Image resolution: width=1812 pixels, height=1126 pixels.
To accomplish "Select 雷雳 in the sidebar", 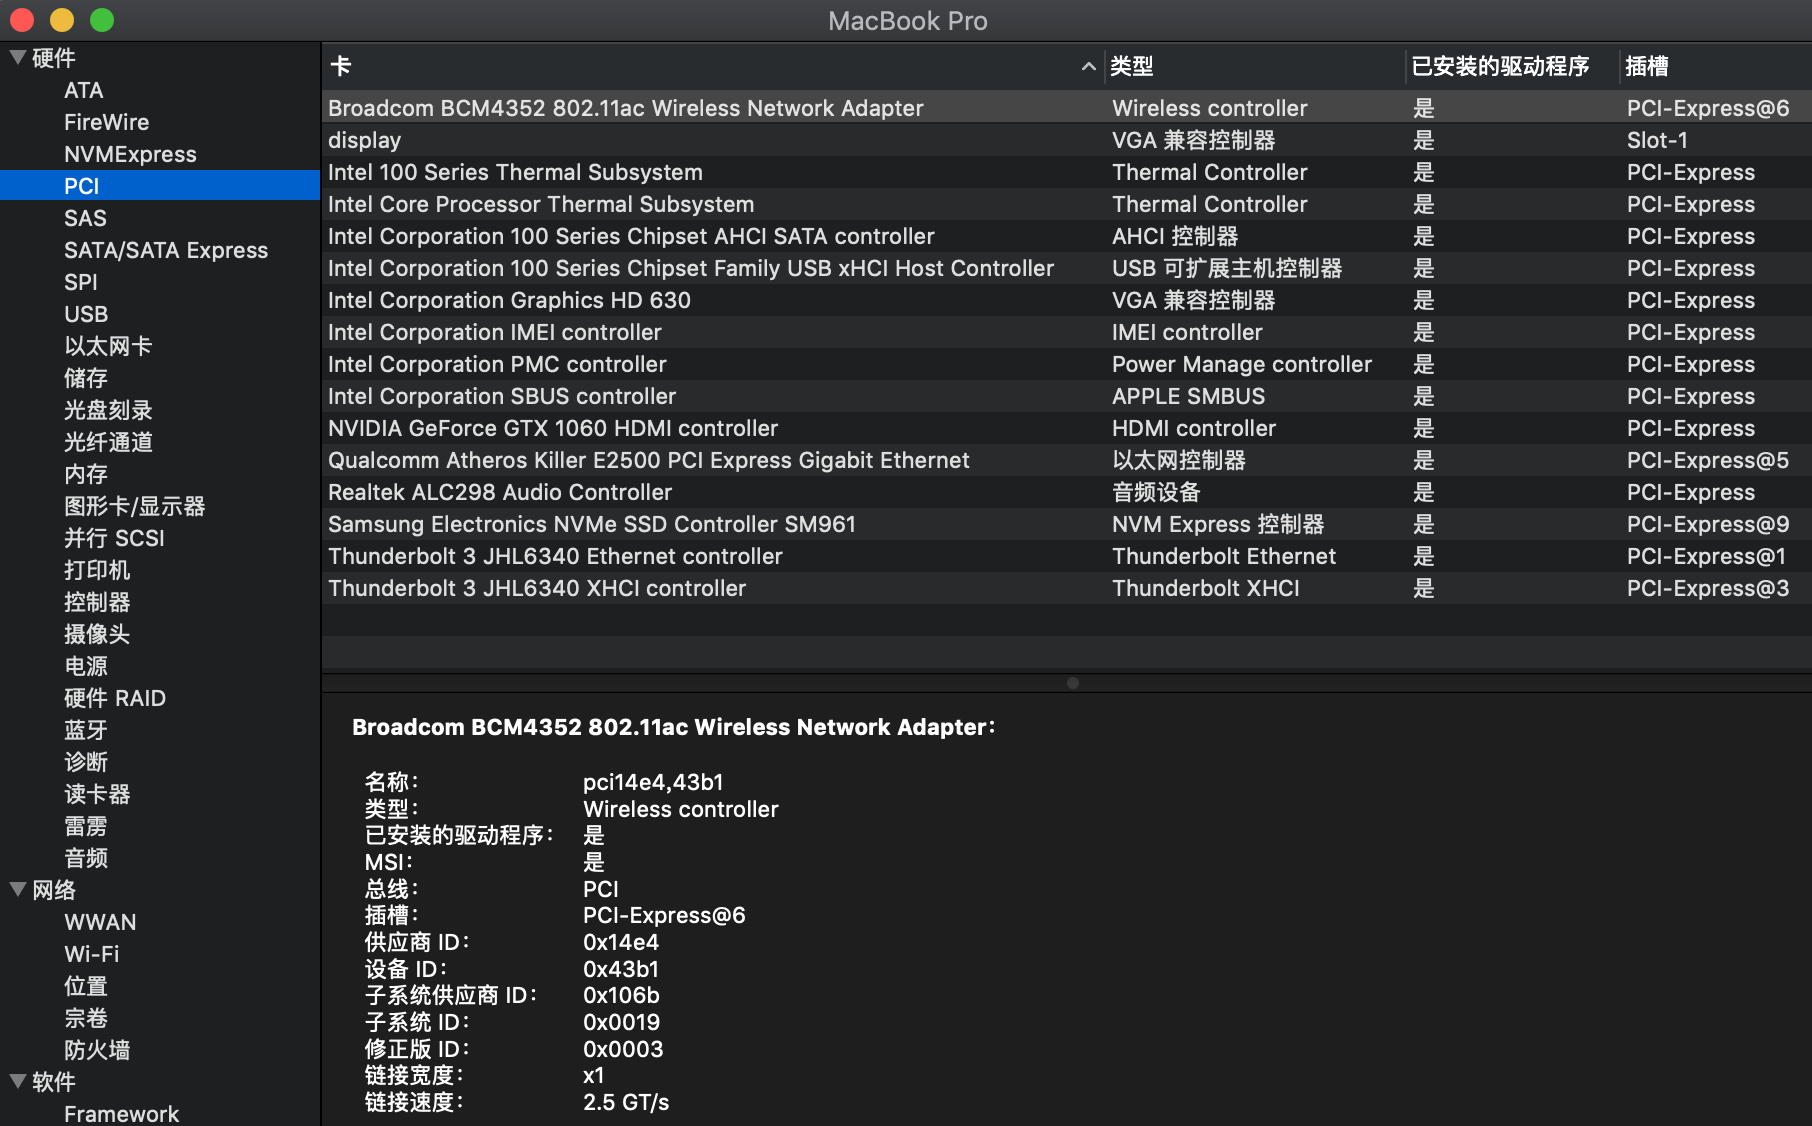I will point(86,826).
